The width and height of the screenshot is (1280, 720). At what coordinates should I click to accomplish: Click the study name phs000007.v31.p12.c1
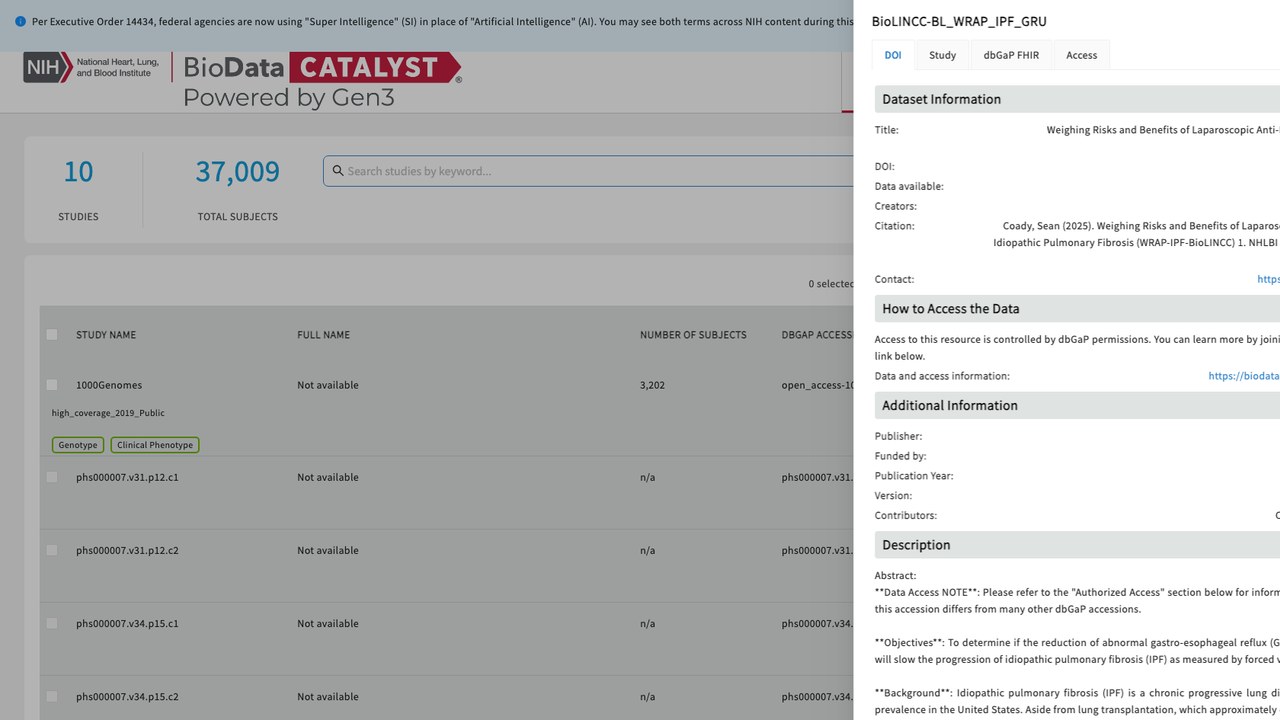tap(127, 477)
